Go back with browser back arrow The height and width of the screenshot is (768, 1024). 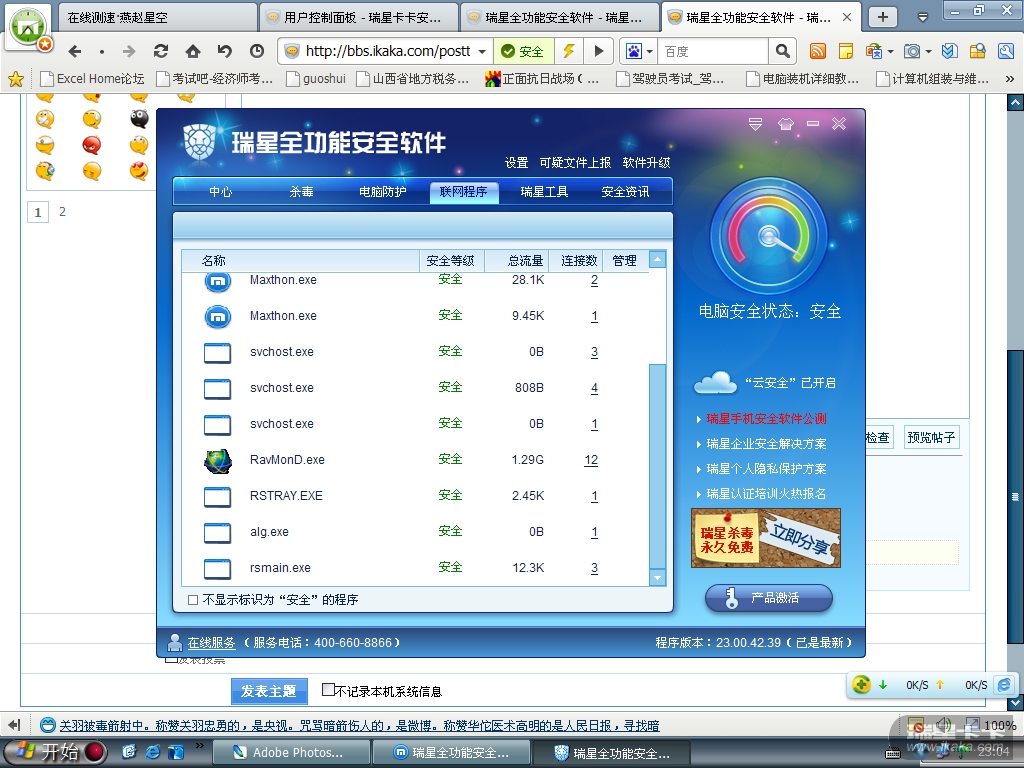coord(75,51)
